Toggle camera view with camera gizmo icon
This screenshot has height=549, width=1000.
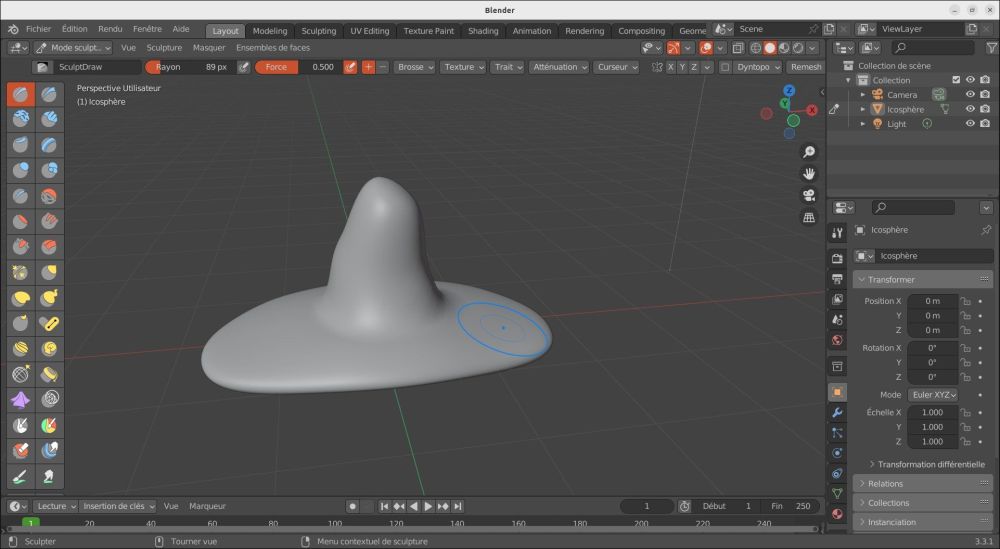809,196
